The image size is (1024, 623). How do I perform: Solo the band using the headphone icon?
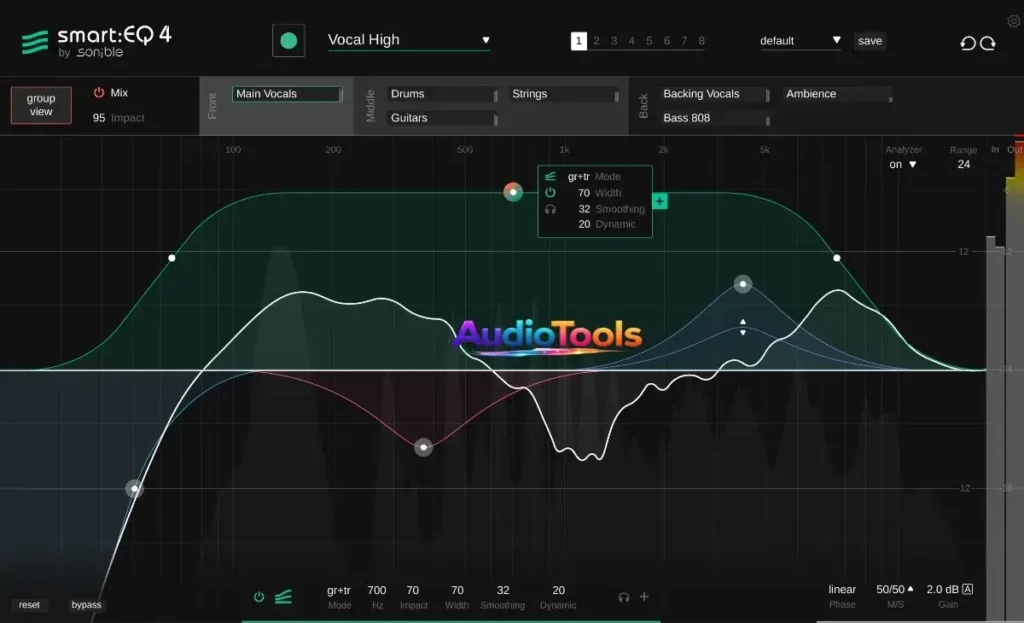coord(623,596)
